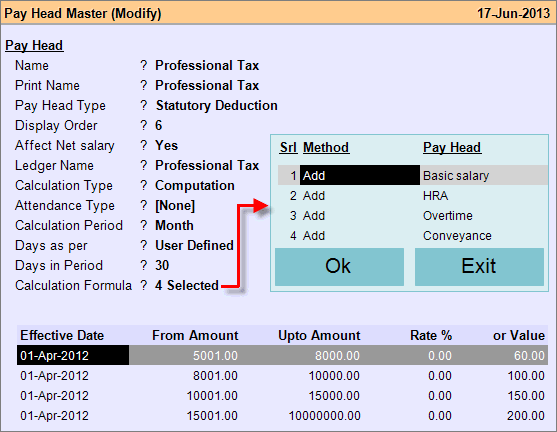Open Pay Head Type Statutory Deduction field
This screenshot has height=432, width=557.
[x=217, y=106]
